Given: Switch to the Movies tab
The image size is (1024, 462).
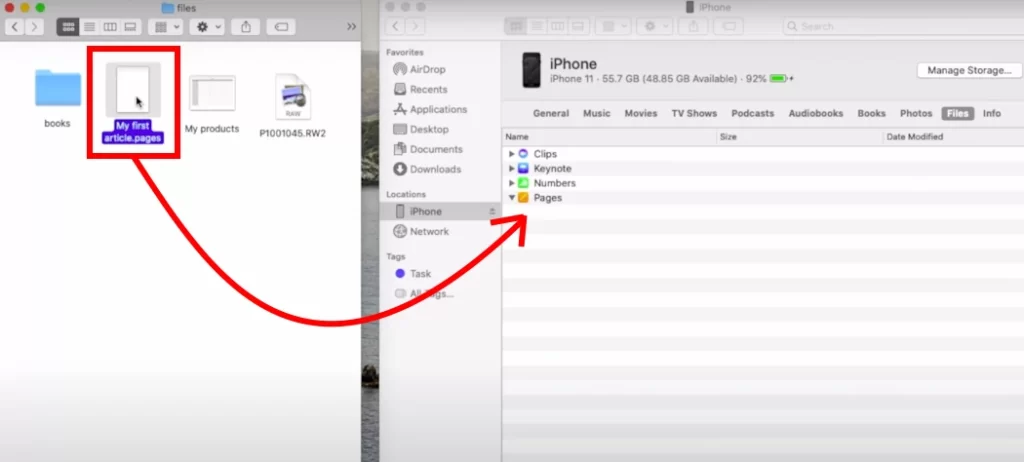Looking at the screenshot, I should (641, 113).
